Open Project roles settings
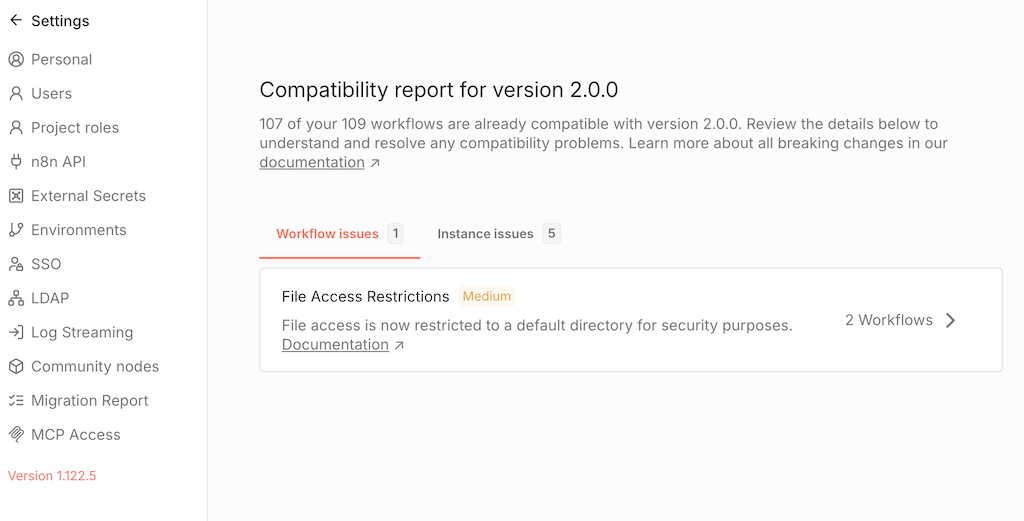Viewport: 1024px width, 521px height. 74,128
